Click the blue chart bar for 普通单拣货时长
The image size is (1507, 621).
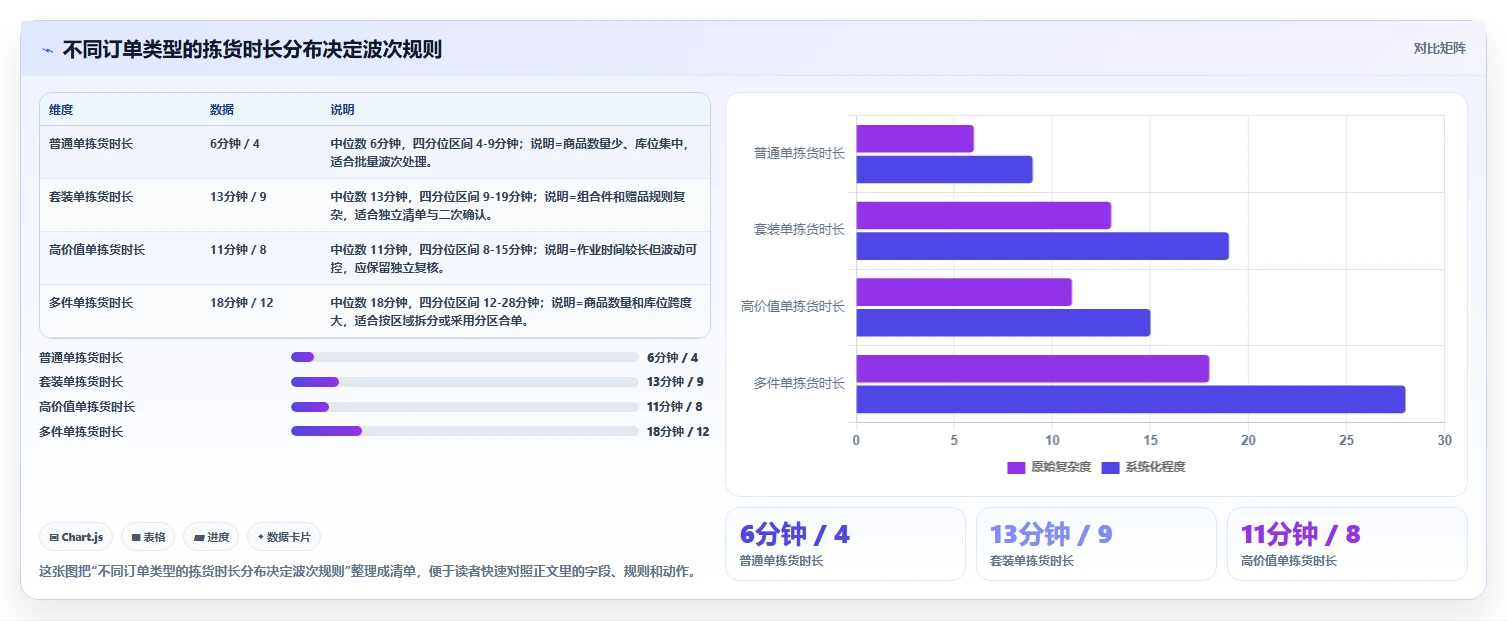944,169
